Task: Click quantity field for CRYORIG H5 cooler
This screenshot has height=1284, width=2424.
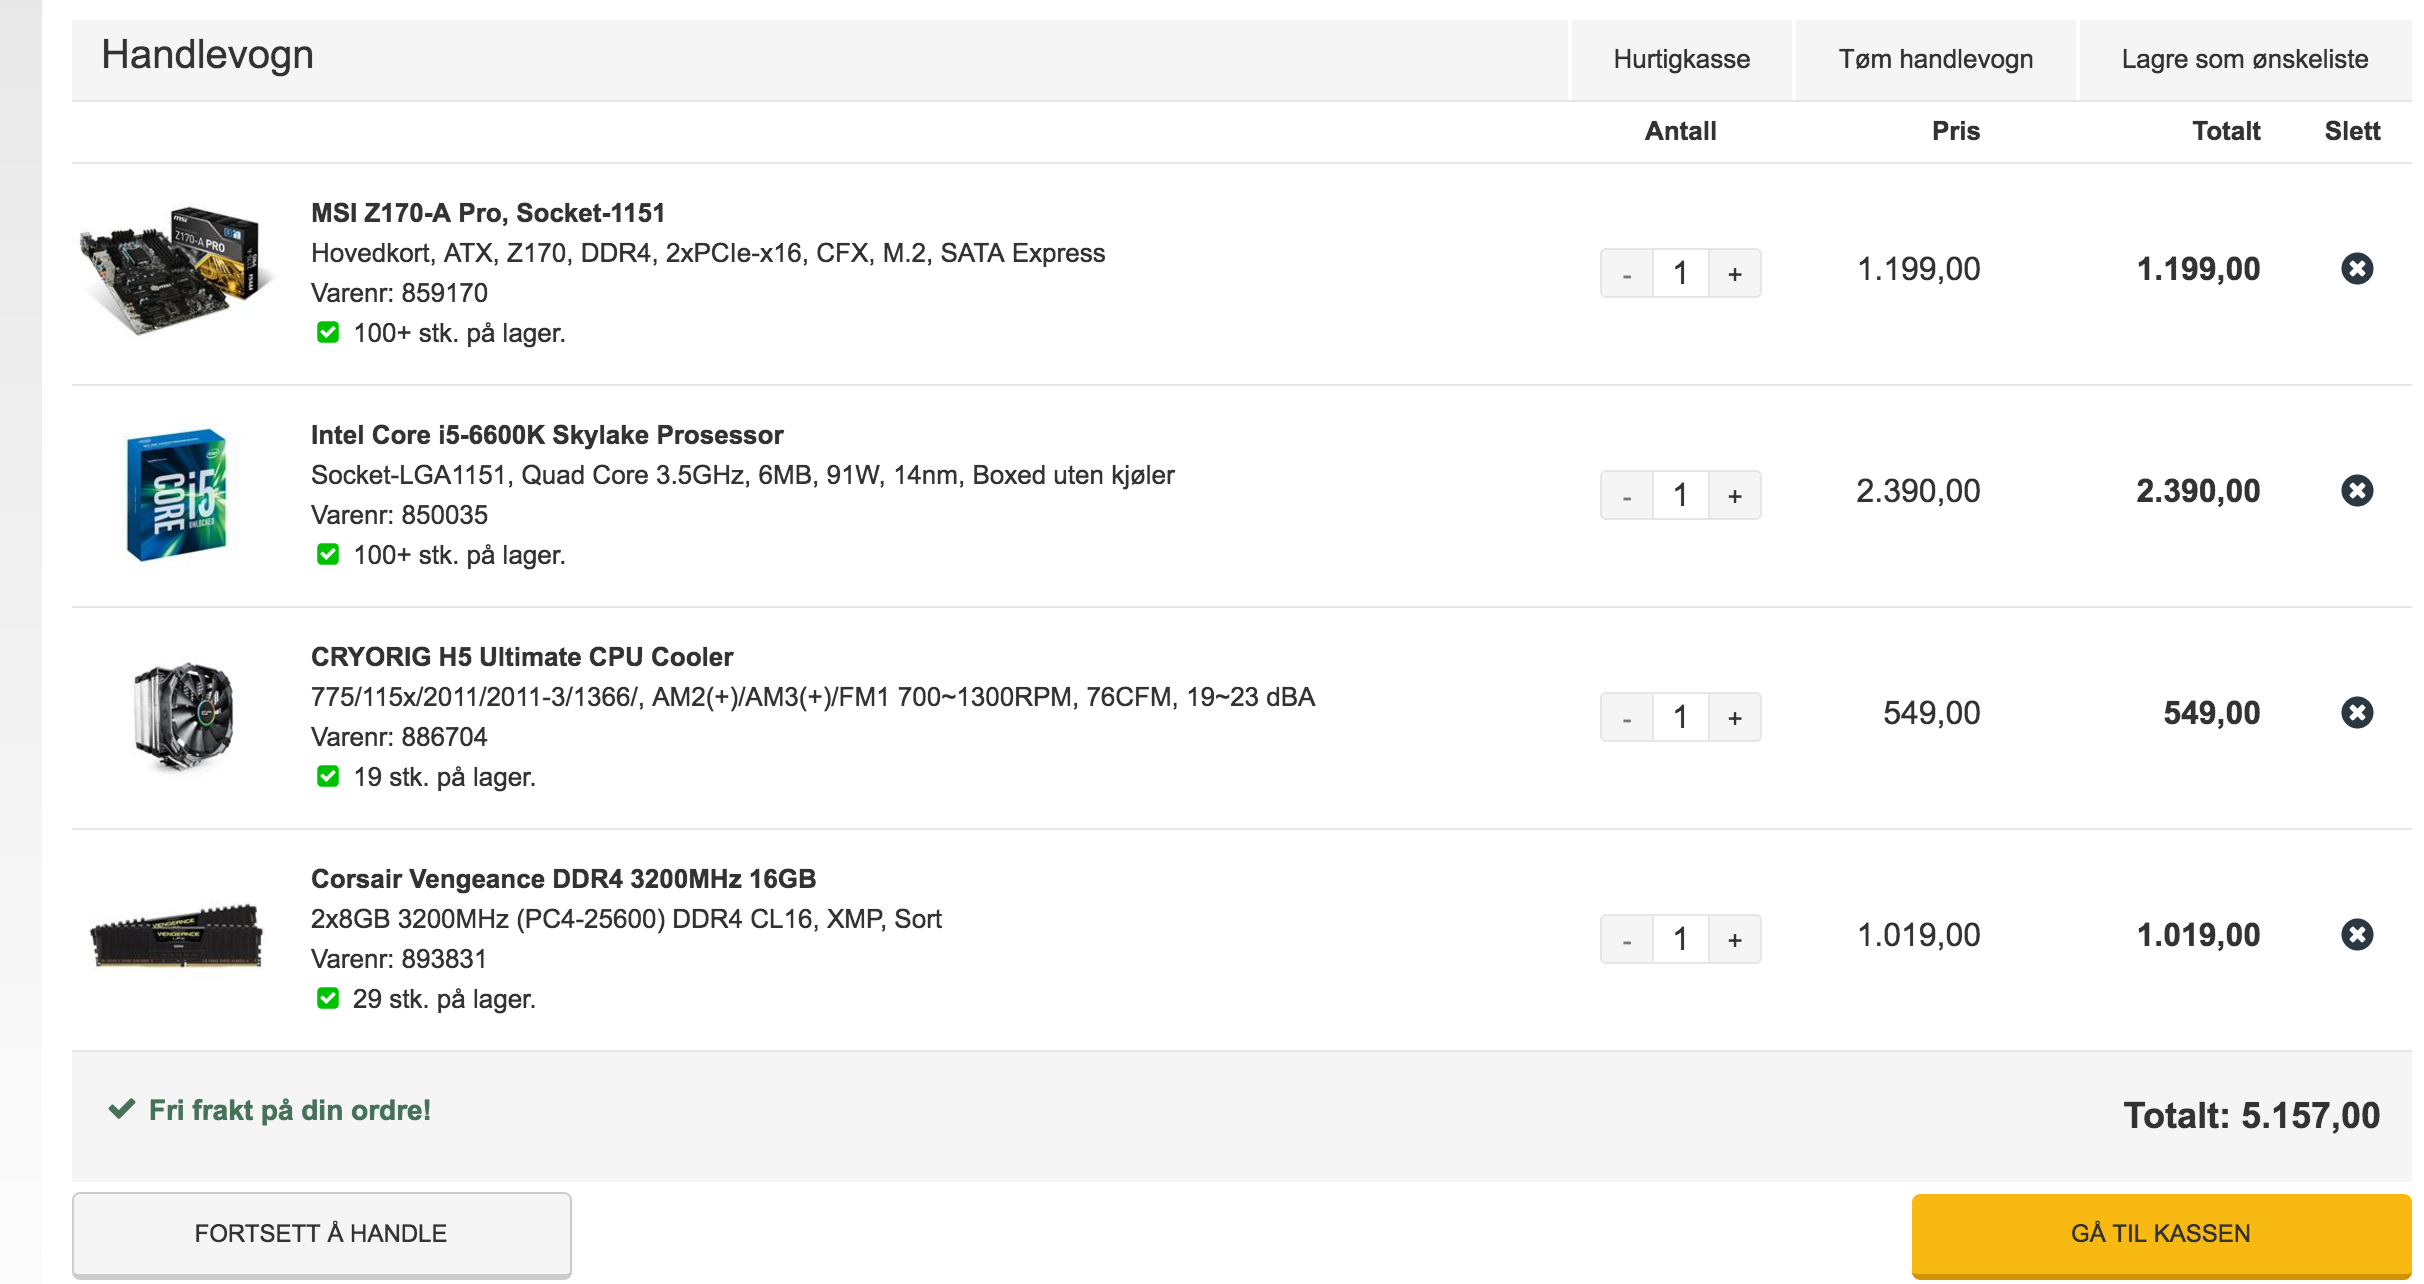Action: (x=1681, y=717)
